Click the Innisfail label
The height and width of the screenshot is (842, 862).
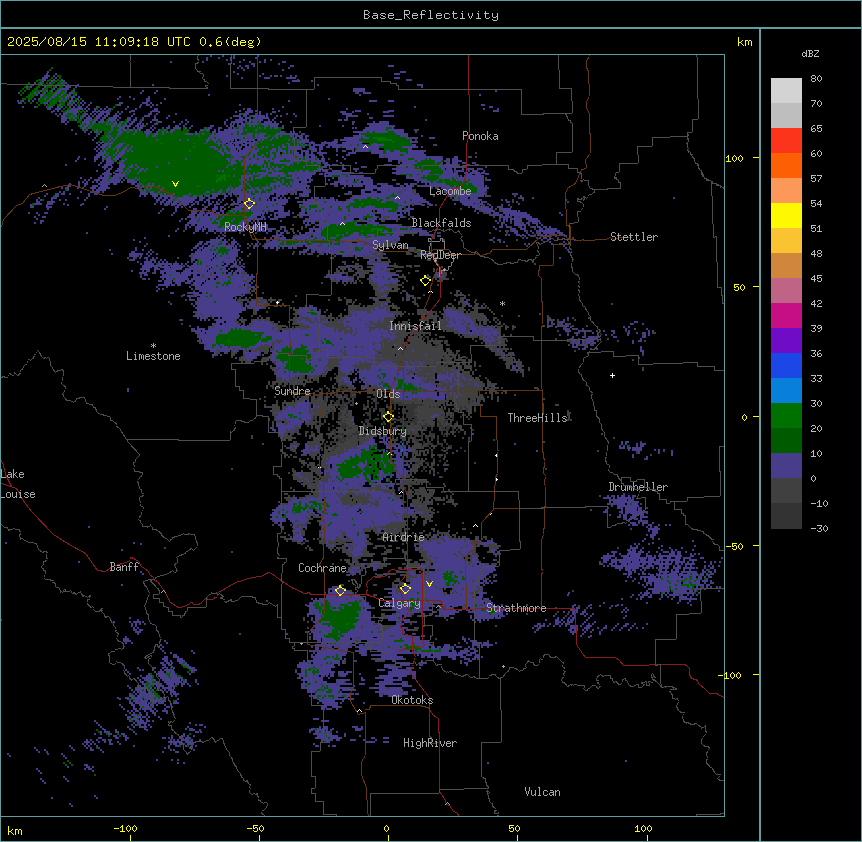pos(415,326)
